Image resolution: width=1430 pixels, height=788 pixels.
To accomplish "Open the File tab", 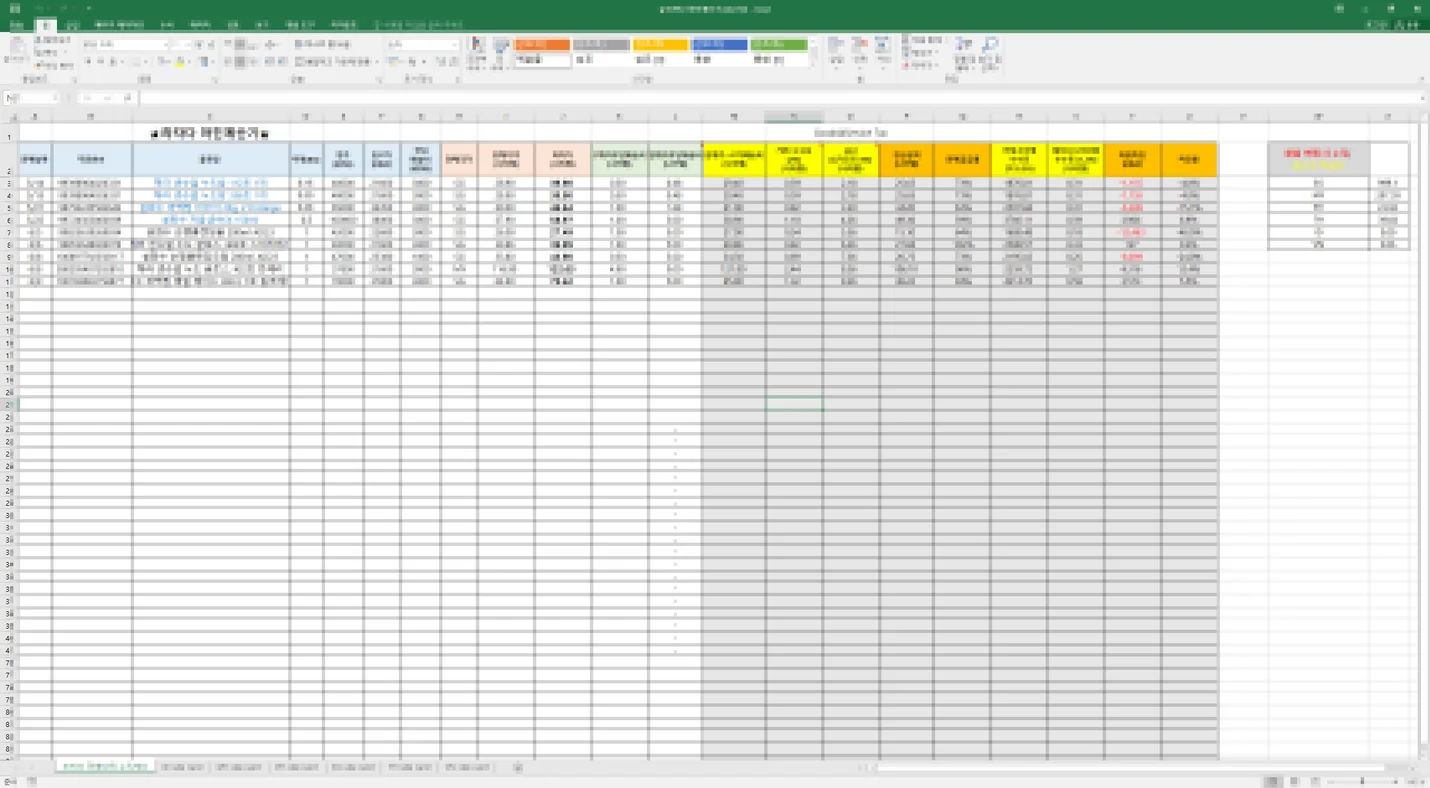I will click(x=15, y=24).
